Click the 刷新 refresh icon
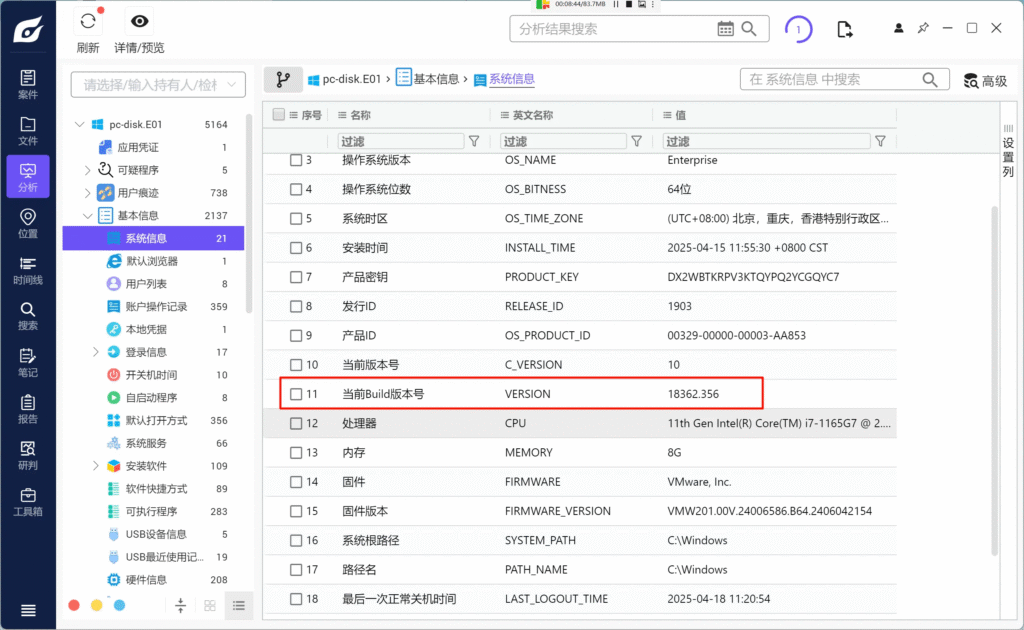The height and width of the screenshot is (630, 1024). [x=88, y=22]
